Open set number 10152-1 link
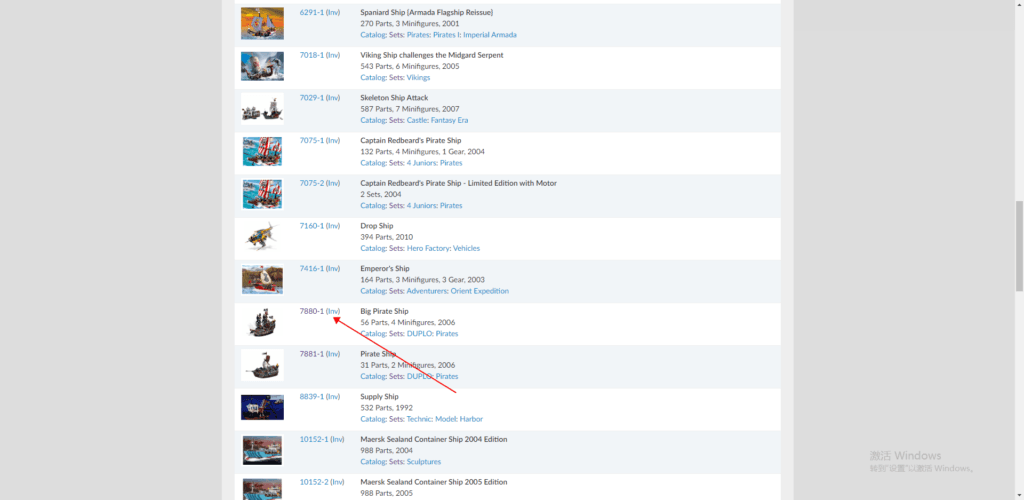Viewport: 1024px width, 500px height. pos(313,439)
